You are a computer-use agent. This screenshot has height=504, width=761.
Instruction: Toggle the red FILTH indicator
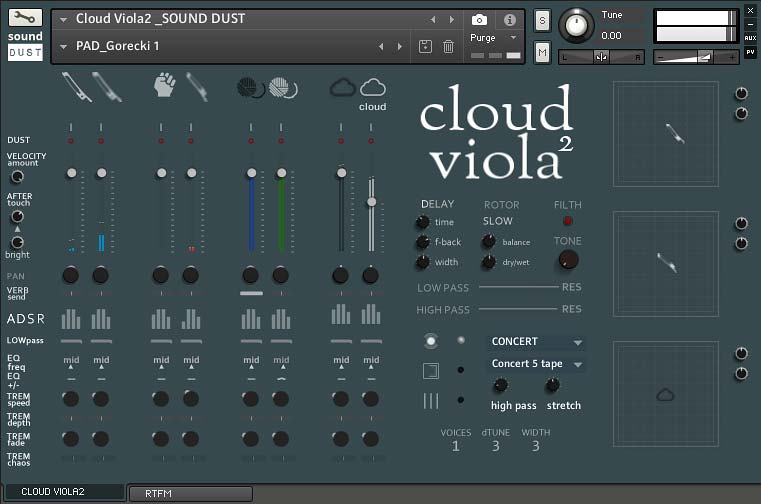tap(568, 221)
